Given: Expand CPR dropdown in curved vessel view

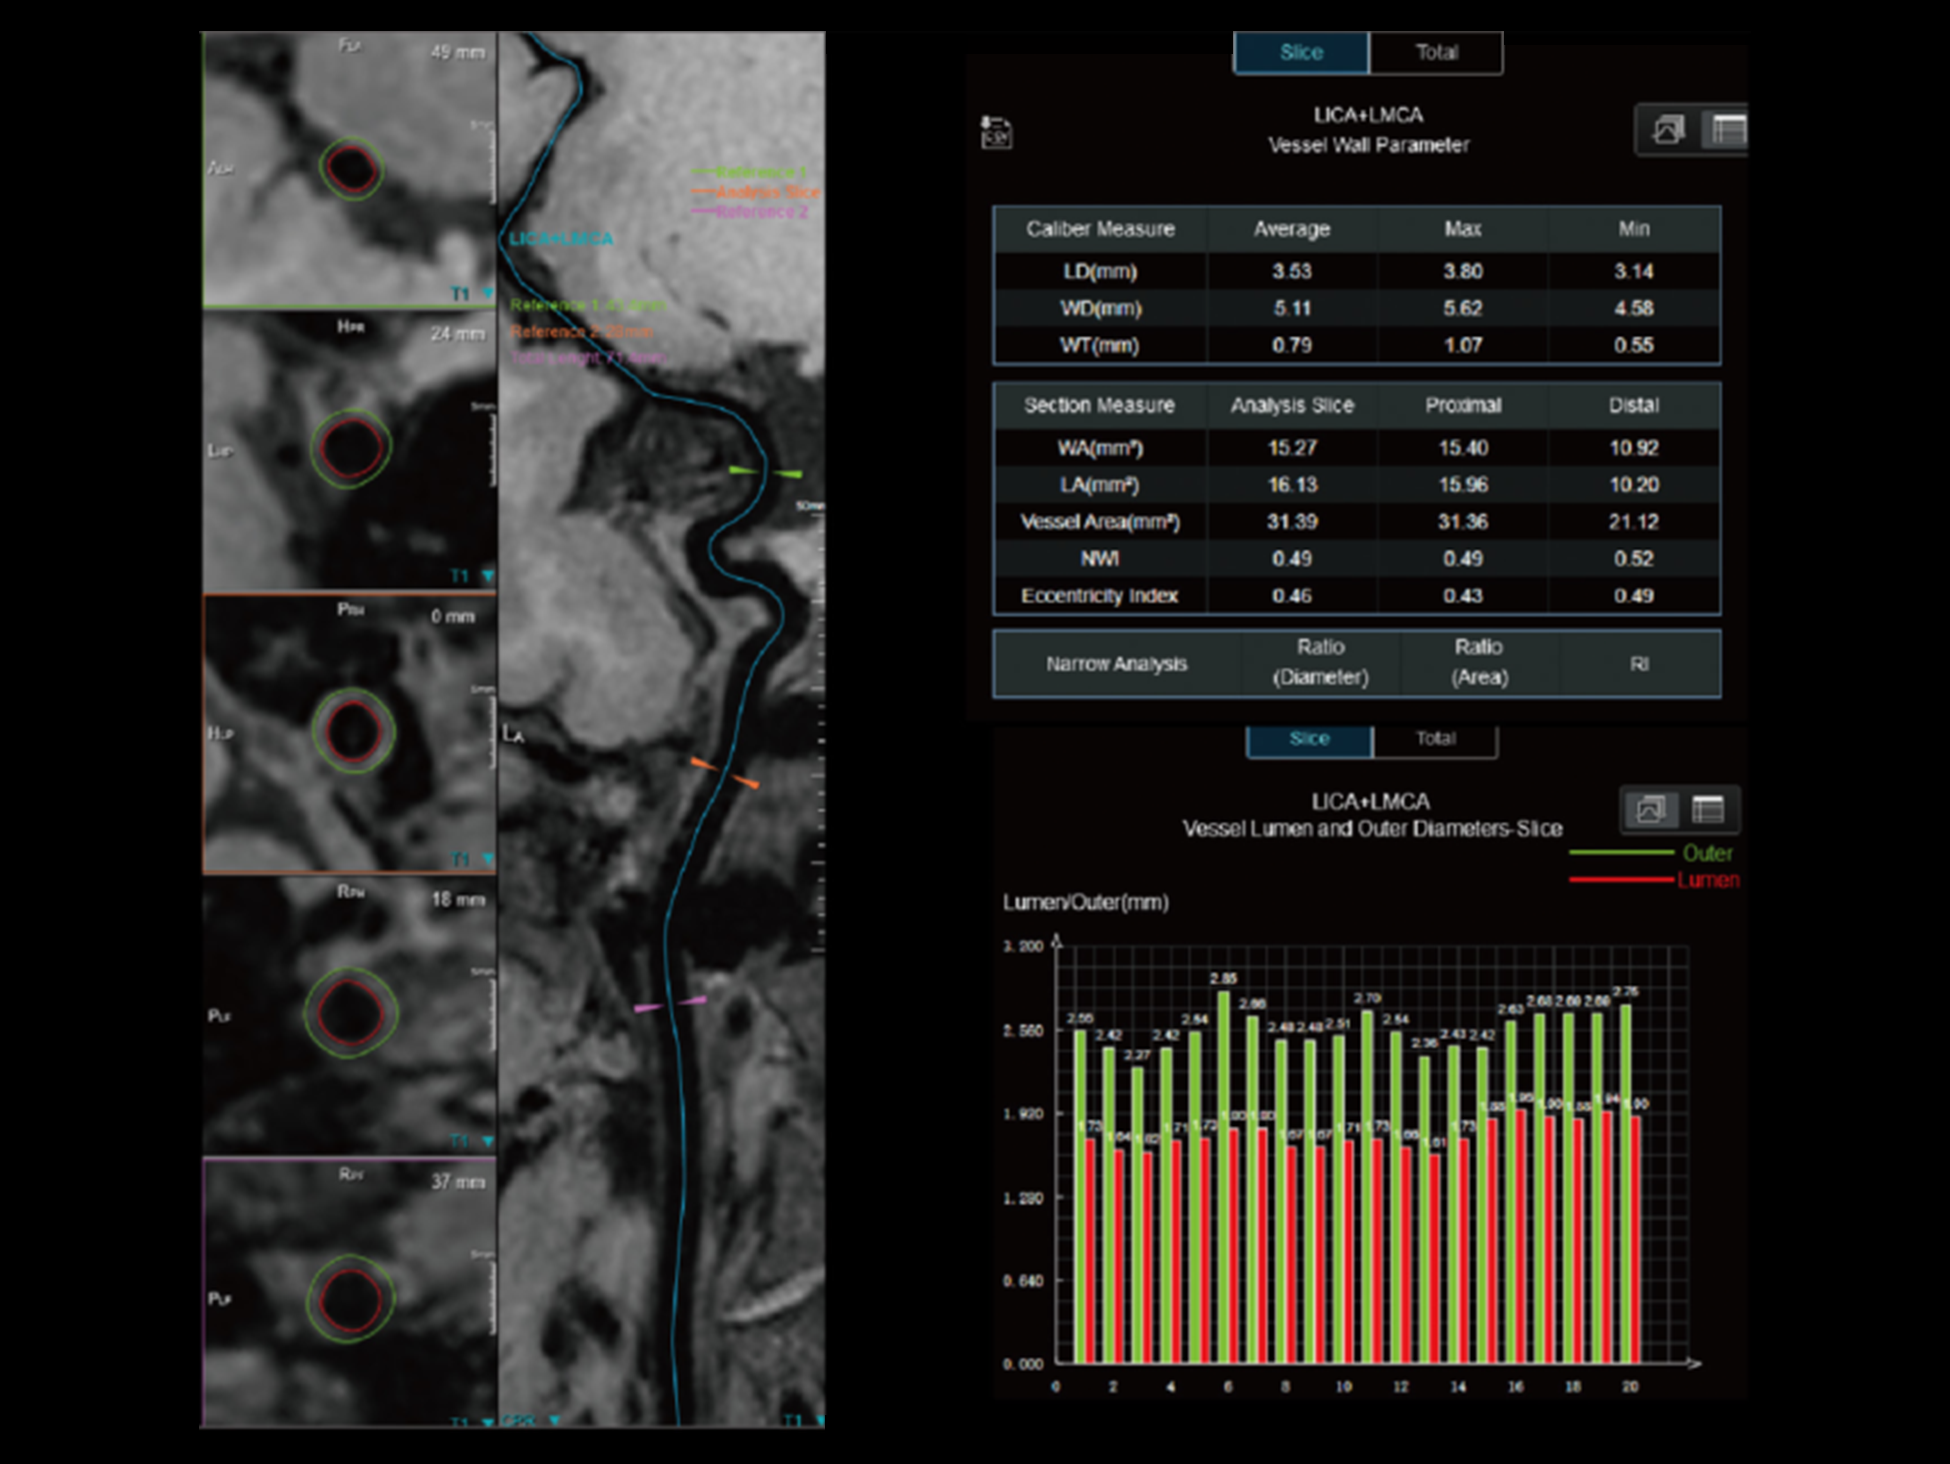Looking at the screenshot, I should [x=554, y=1420].
